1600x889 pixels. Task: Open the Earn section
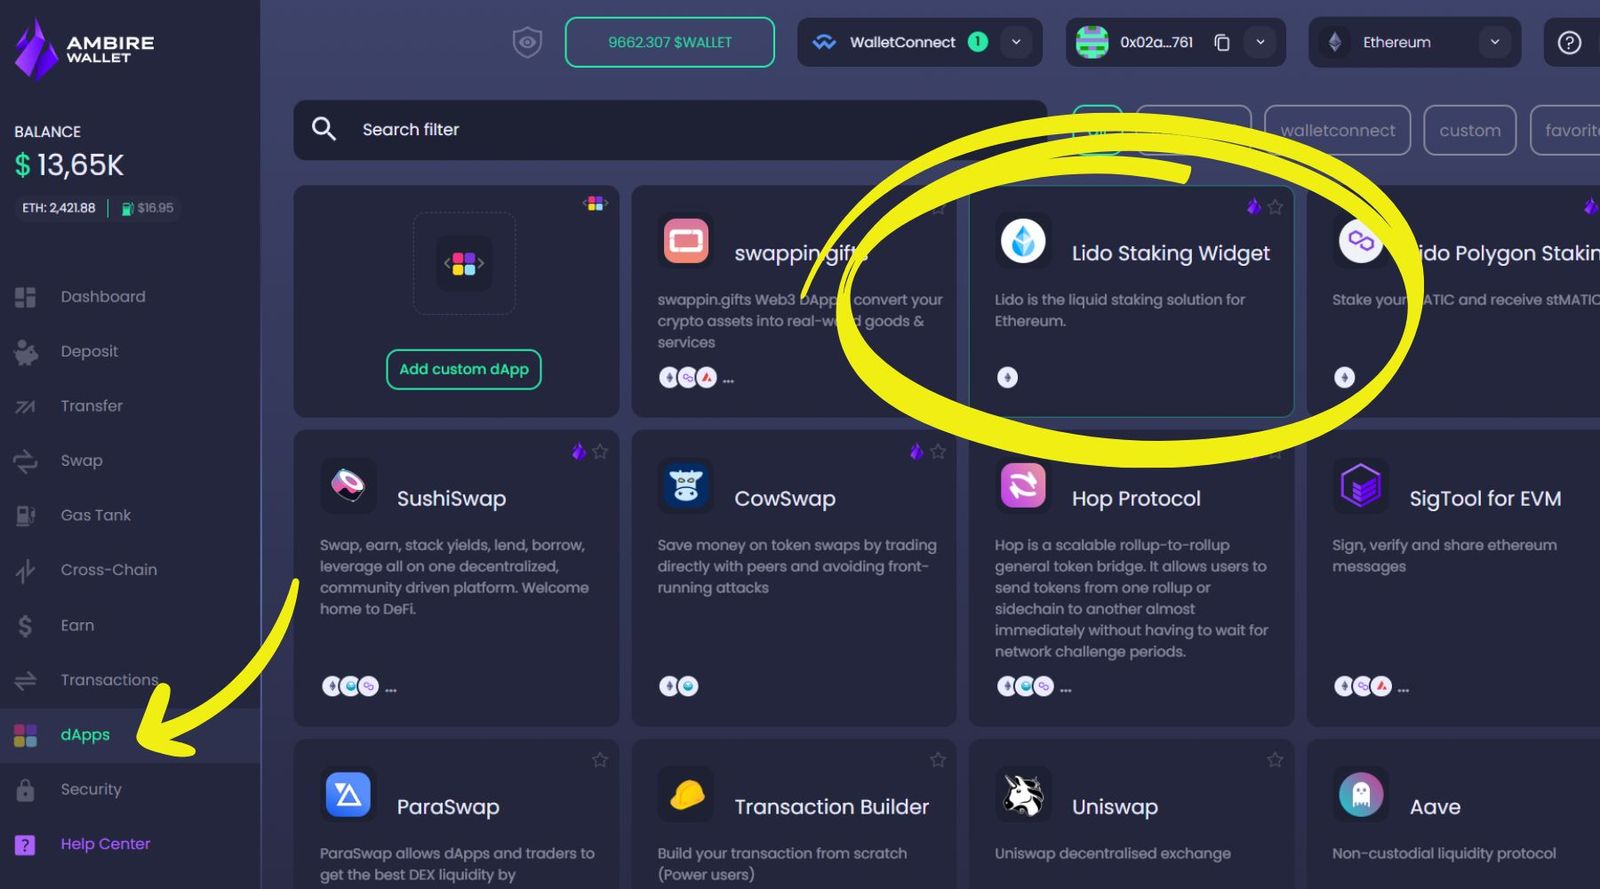click(77, 626)
